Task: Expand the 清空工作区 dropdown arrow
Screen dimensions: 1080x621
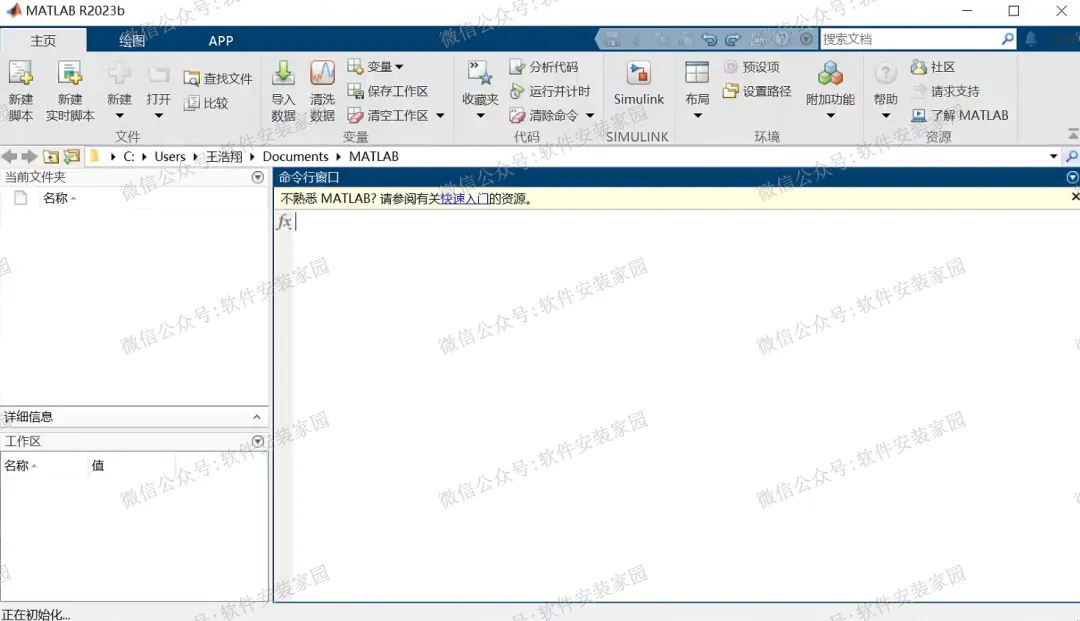Action: tap(440, 116)
